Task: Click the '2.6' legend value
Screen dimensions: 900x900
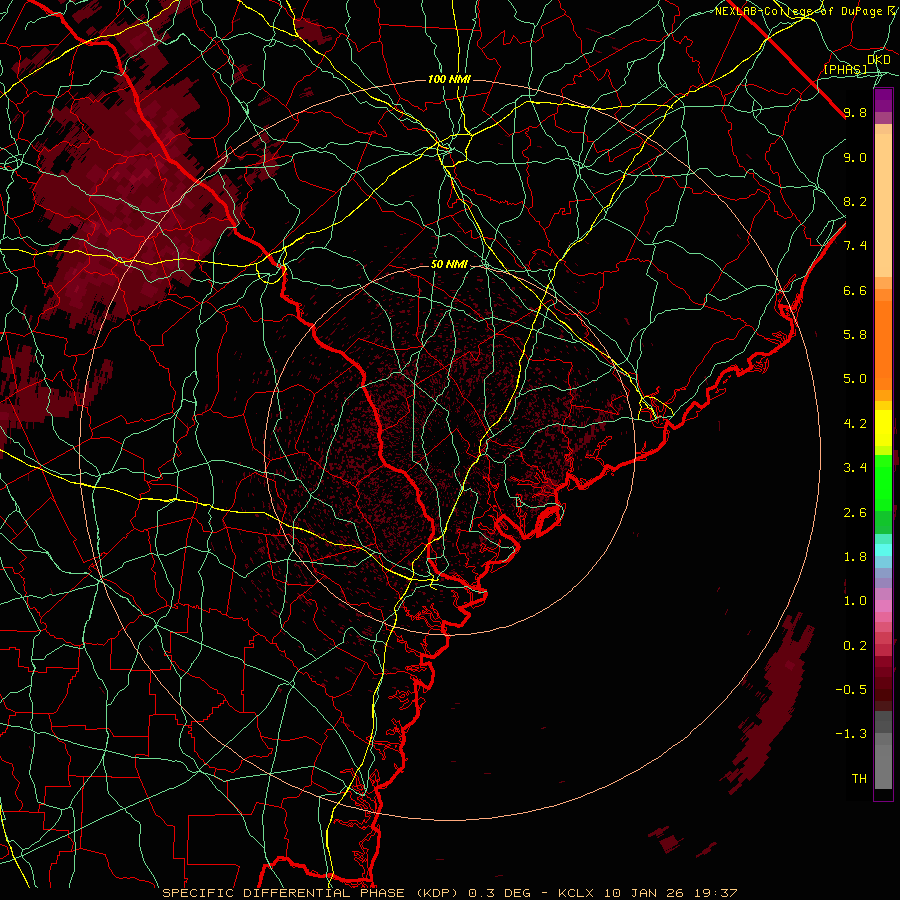Action: [855, 513]
